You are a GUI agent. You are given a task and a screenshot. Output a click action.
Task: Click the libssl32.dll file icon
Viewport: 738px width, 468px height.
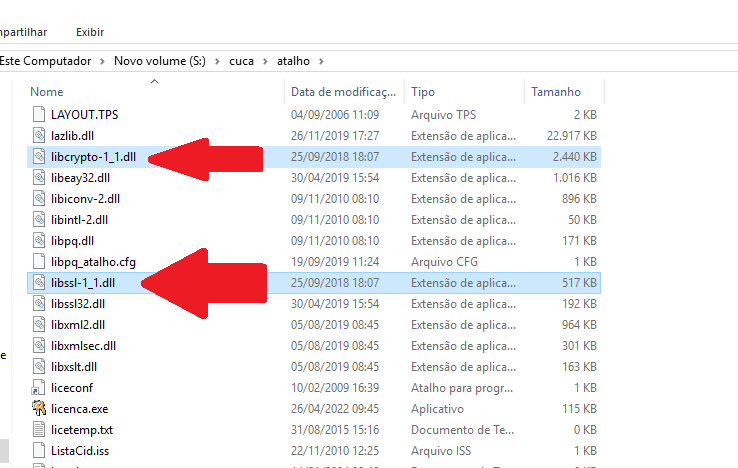click(x=39, y=304)
